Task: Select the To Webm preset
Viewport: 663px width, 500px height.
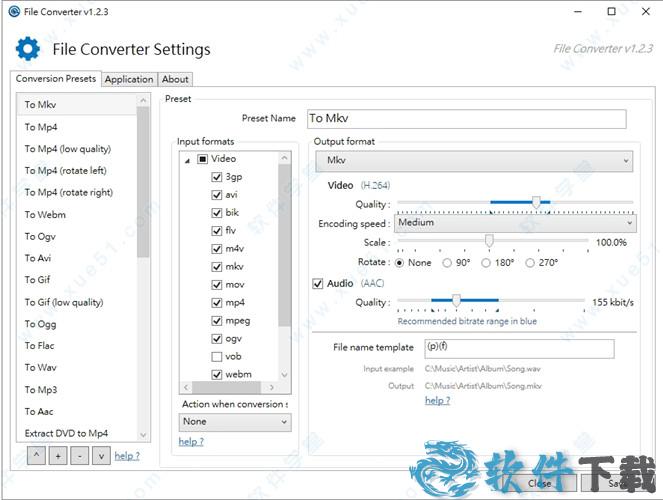Action: tap(45, 214)
